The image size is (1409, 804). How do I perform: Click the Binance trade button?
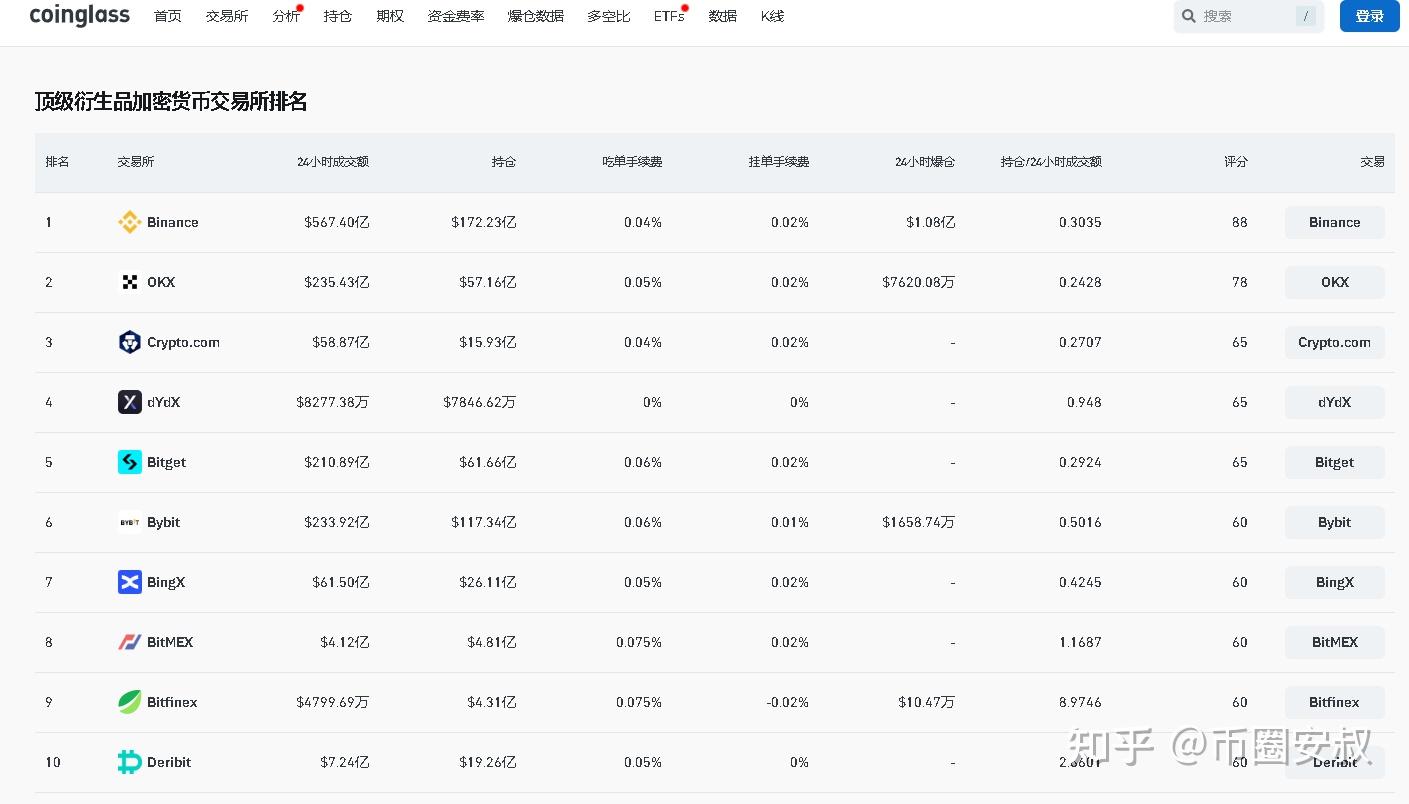1335,222
